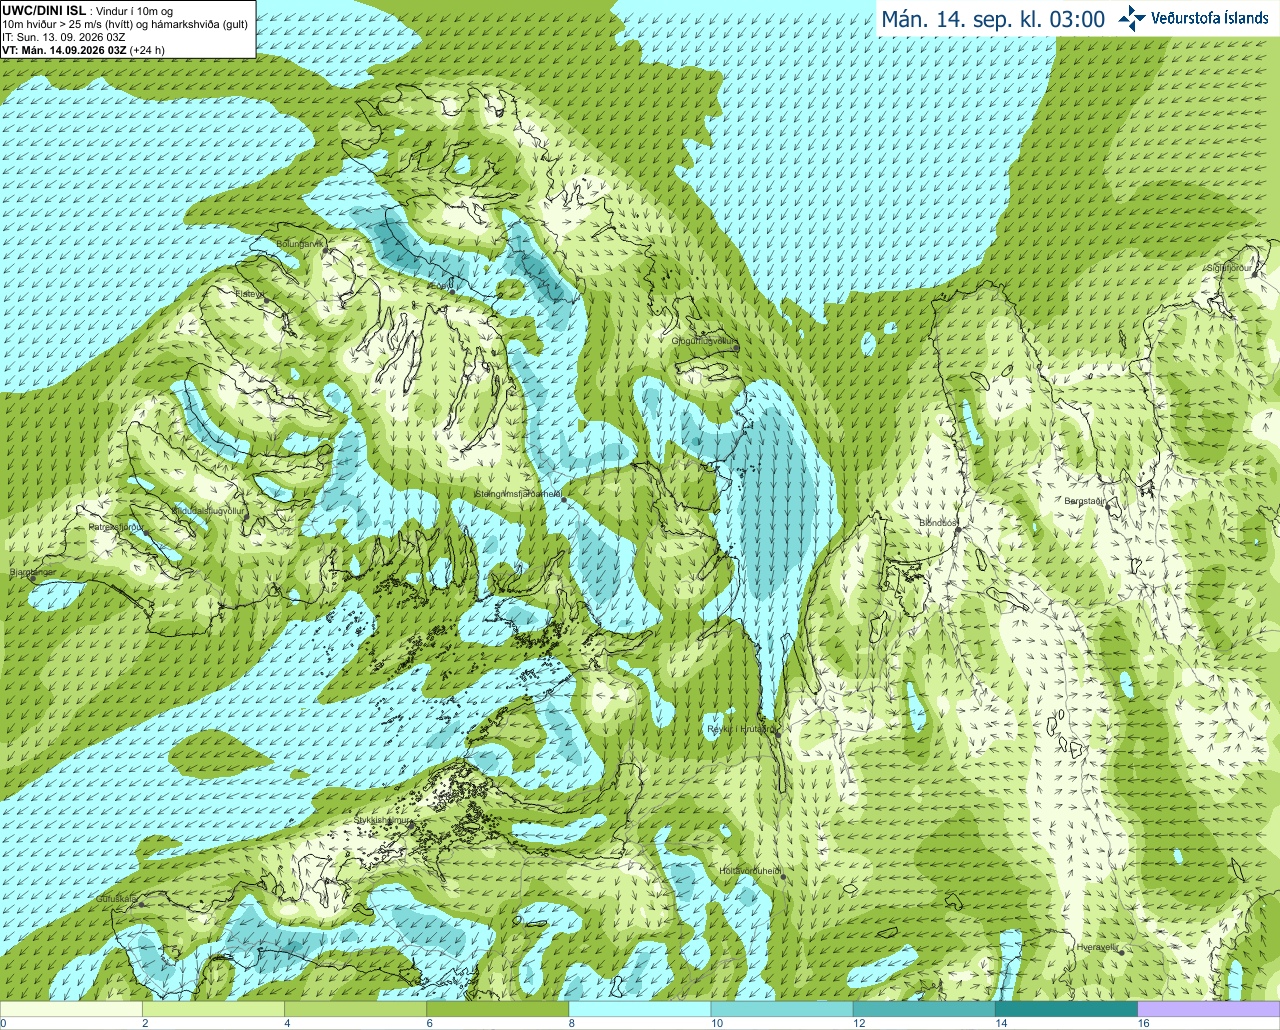The height and width of the screenshot is (1030, 1280).
Task: Select the light cyan 8–10 legend swatch
Action: pos(639,1009)
